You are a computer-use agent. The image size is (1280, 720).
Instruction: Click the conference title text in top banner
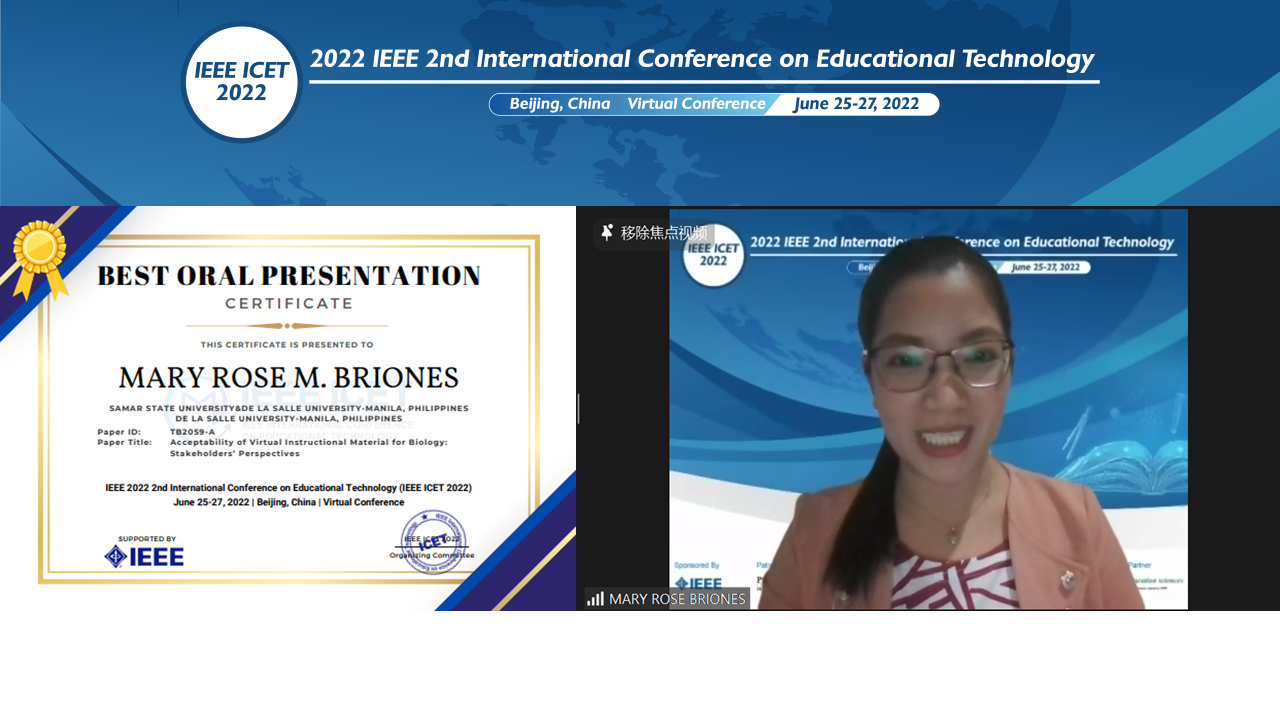click(x=702, y=58)
